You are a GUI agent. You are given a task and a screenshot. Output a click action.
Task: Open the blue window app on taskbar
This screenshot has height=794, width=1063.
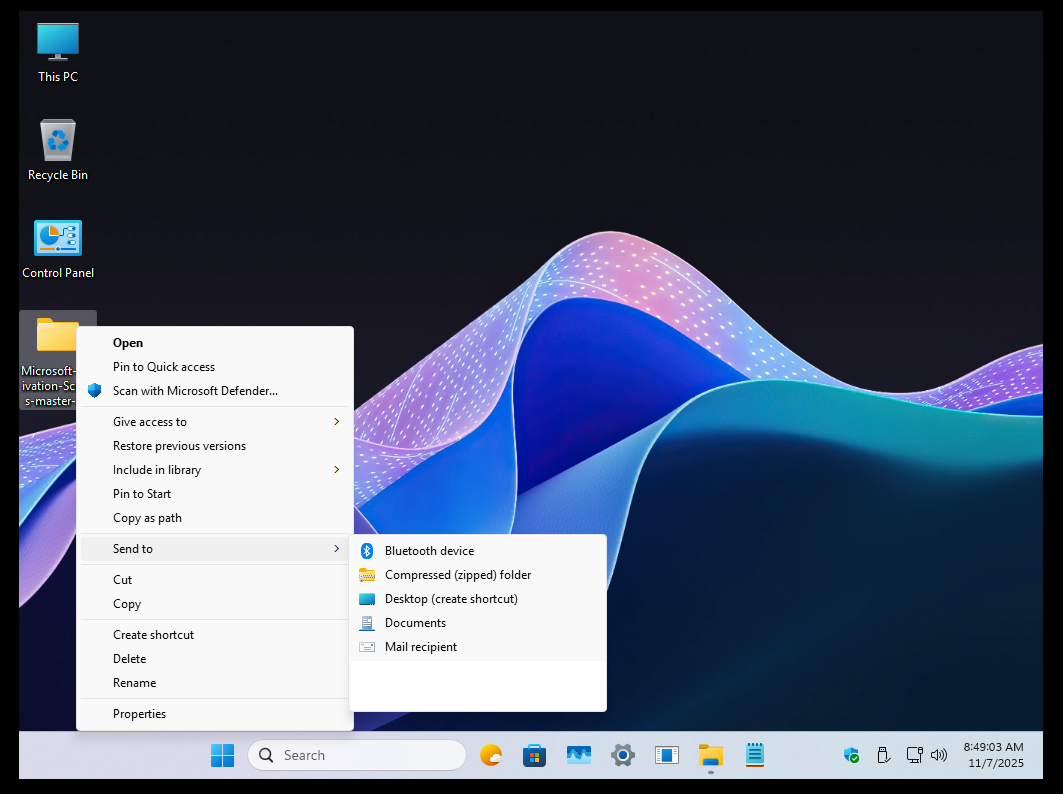(666, 755)
